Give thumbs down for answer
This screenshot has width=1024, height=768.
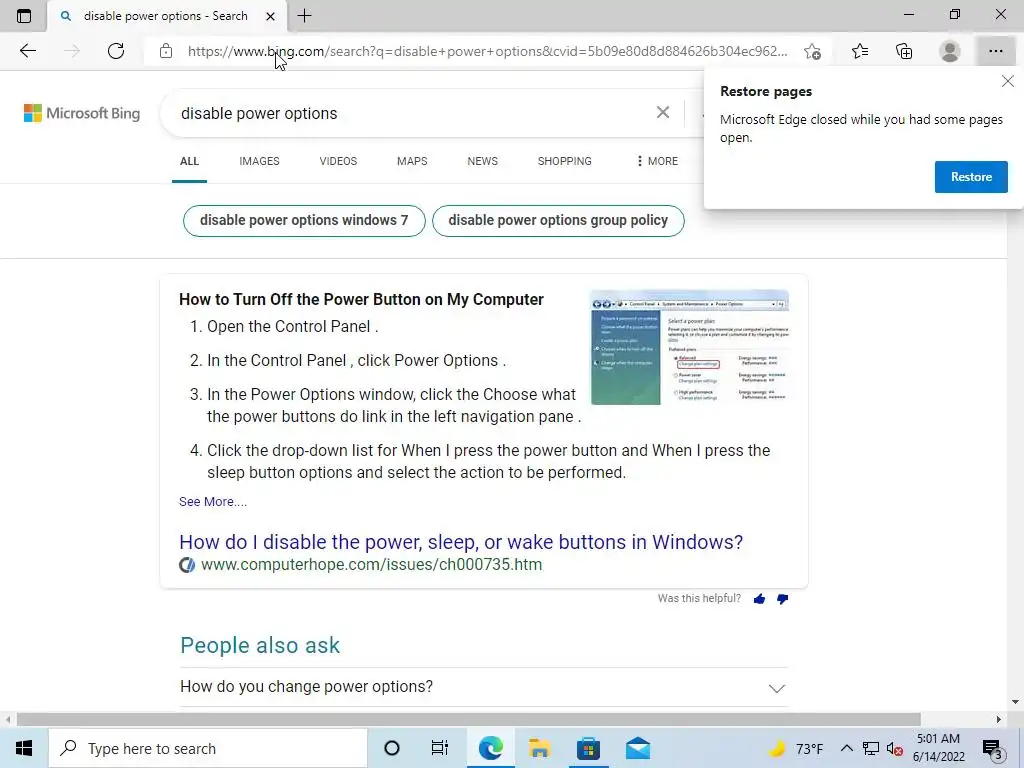(x=782, y=599)
